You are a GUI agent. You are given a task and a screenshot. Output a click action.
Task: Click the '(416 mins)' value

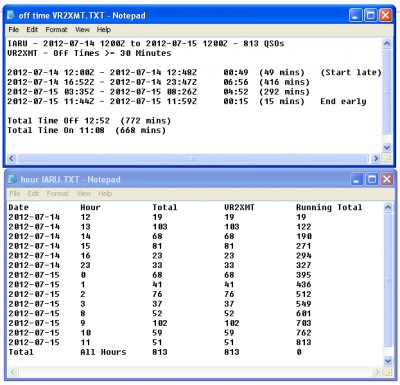point(284,82)
